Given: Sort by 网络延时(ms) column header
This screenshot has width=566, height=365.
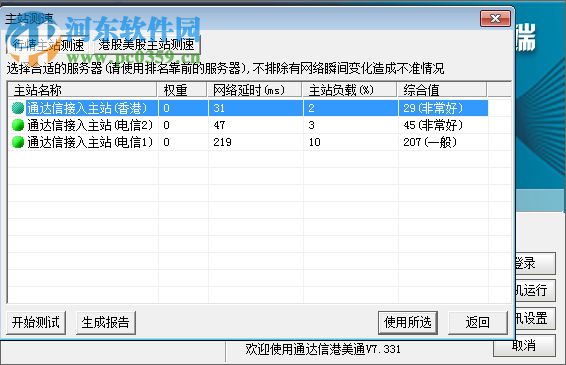Looking at the screenshot, I should coord(254,90).
